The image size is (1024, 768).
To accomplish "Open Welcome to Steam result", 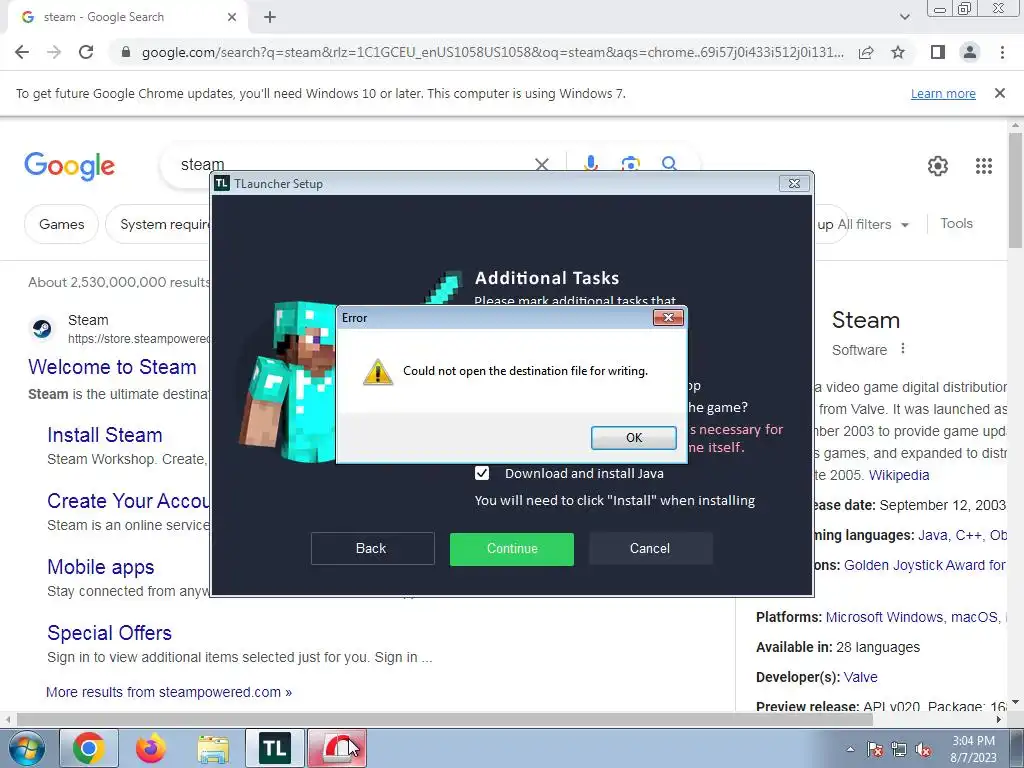I will coord(112,367).
